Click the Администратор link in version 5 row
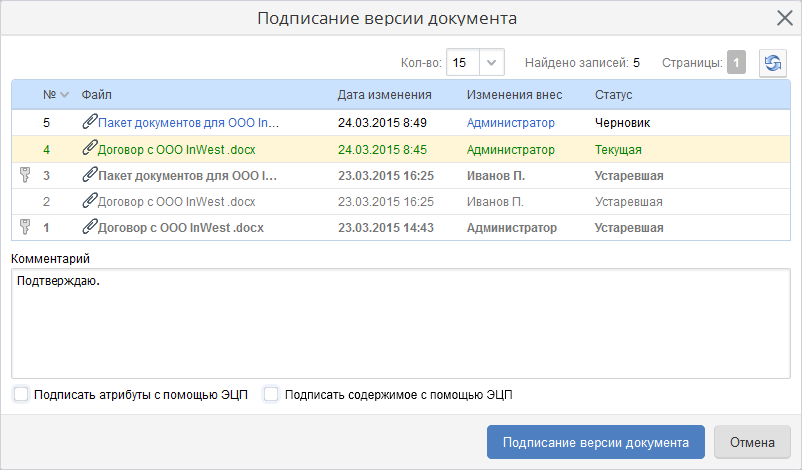The height and width of the screenshot is (470, 802). pyautogui.click(x=510, y=123)
